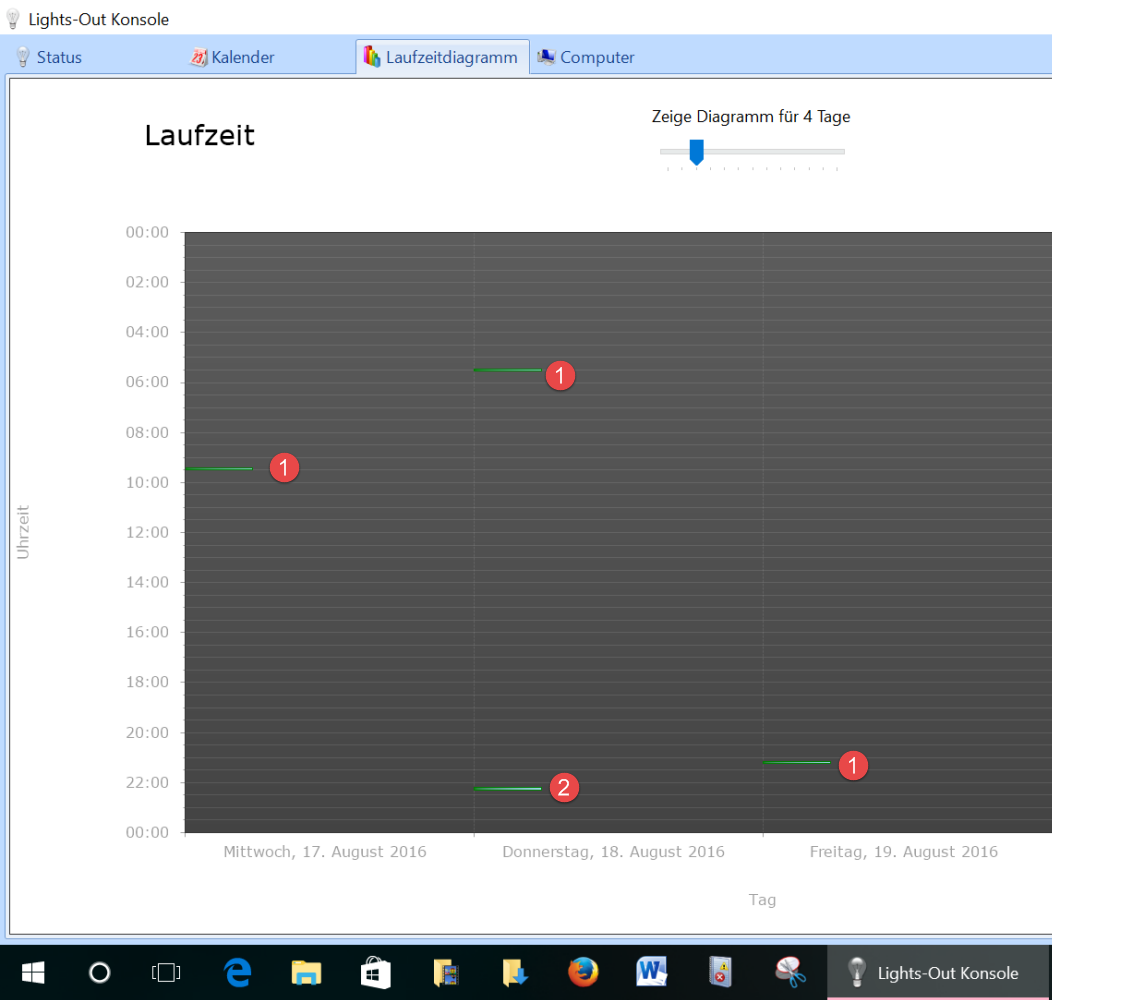Click red marker 1 near 06:00 on Donnerstag
The width and height of the screenshot is (1142, 1000).
click(560, 376)
